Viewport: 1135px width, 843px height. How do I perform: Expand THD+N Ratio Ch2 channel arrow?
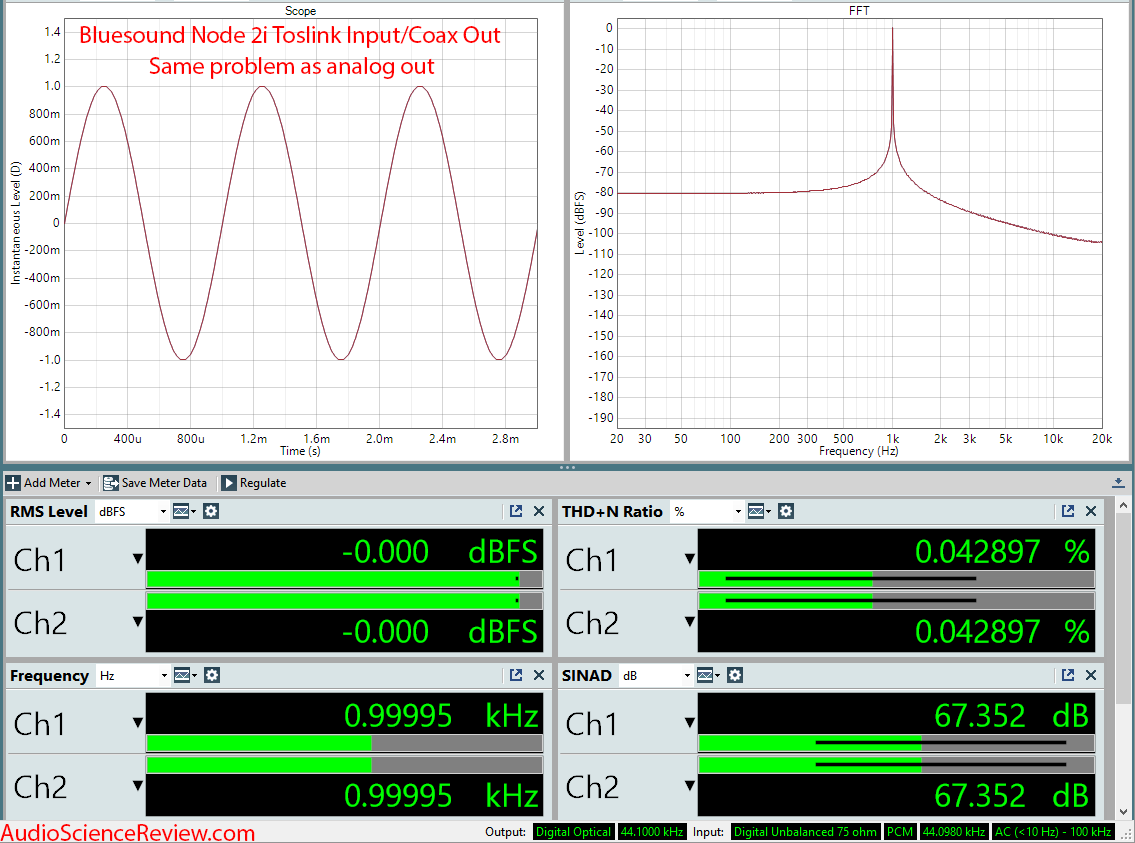pos(689,622)
